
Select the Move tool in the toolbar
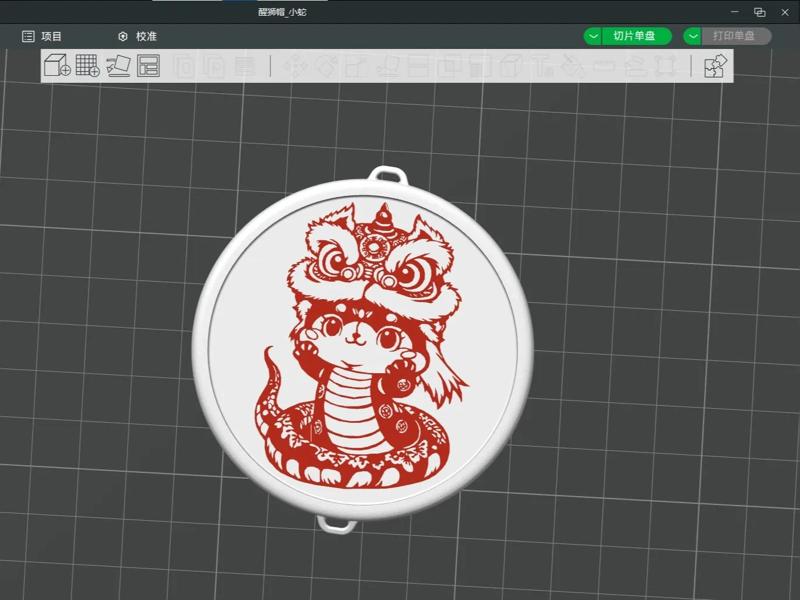click(x=294, y=67)
